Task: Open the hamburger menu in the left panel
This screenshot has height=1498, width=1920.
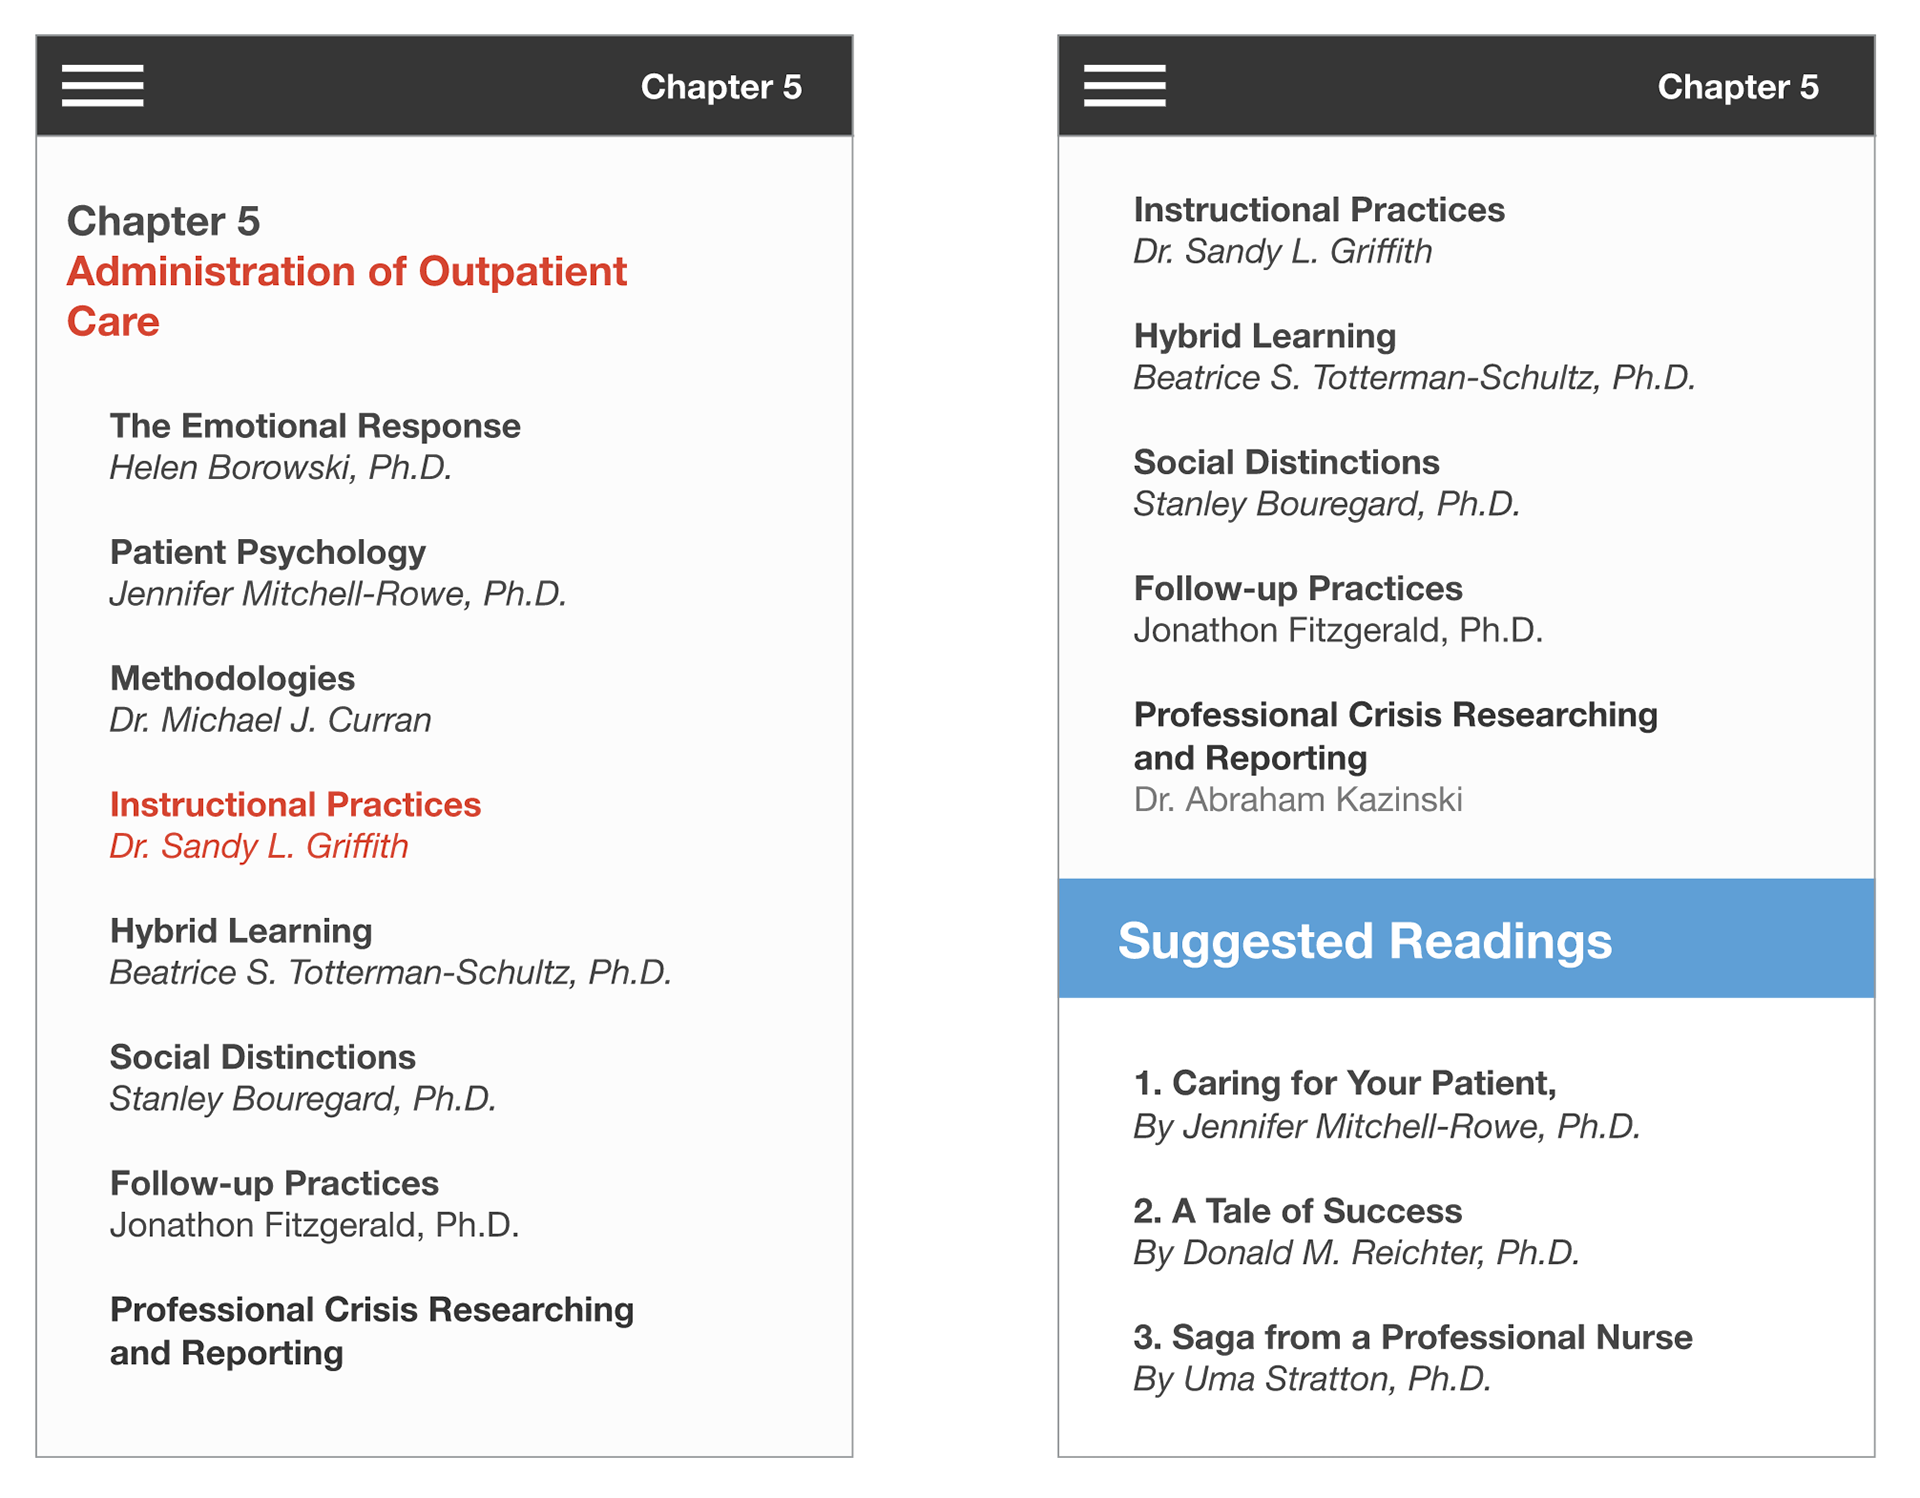Action: [102, 86]
